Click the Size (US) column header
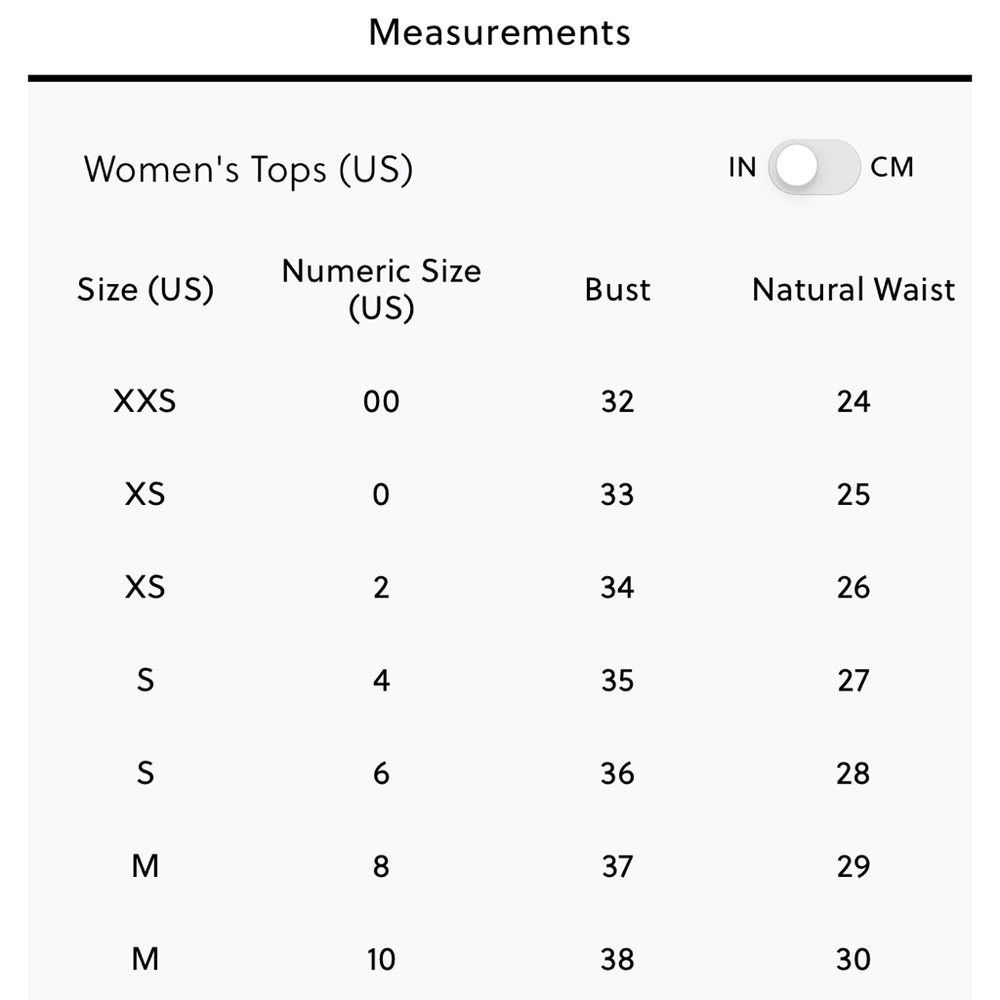This screenshot has width=1000, height=1000. coord(145,290)
